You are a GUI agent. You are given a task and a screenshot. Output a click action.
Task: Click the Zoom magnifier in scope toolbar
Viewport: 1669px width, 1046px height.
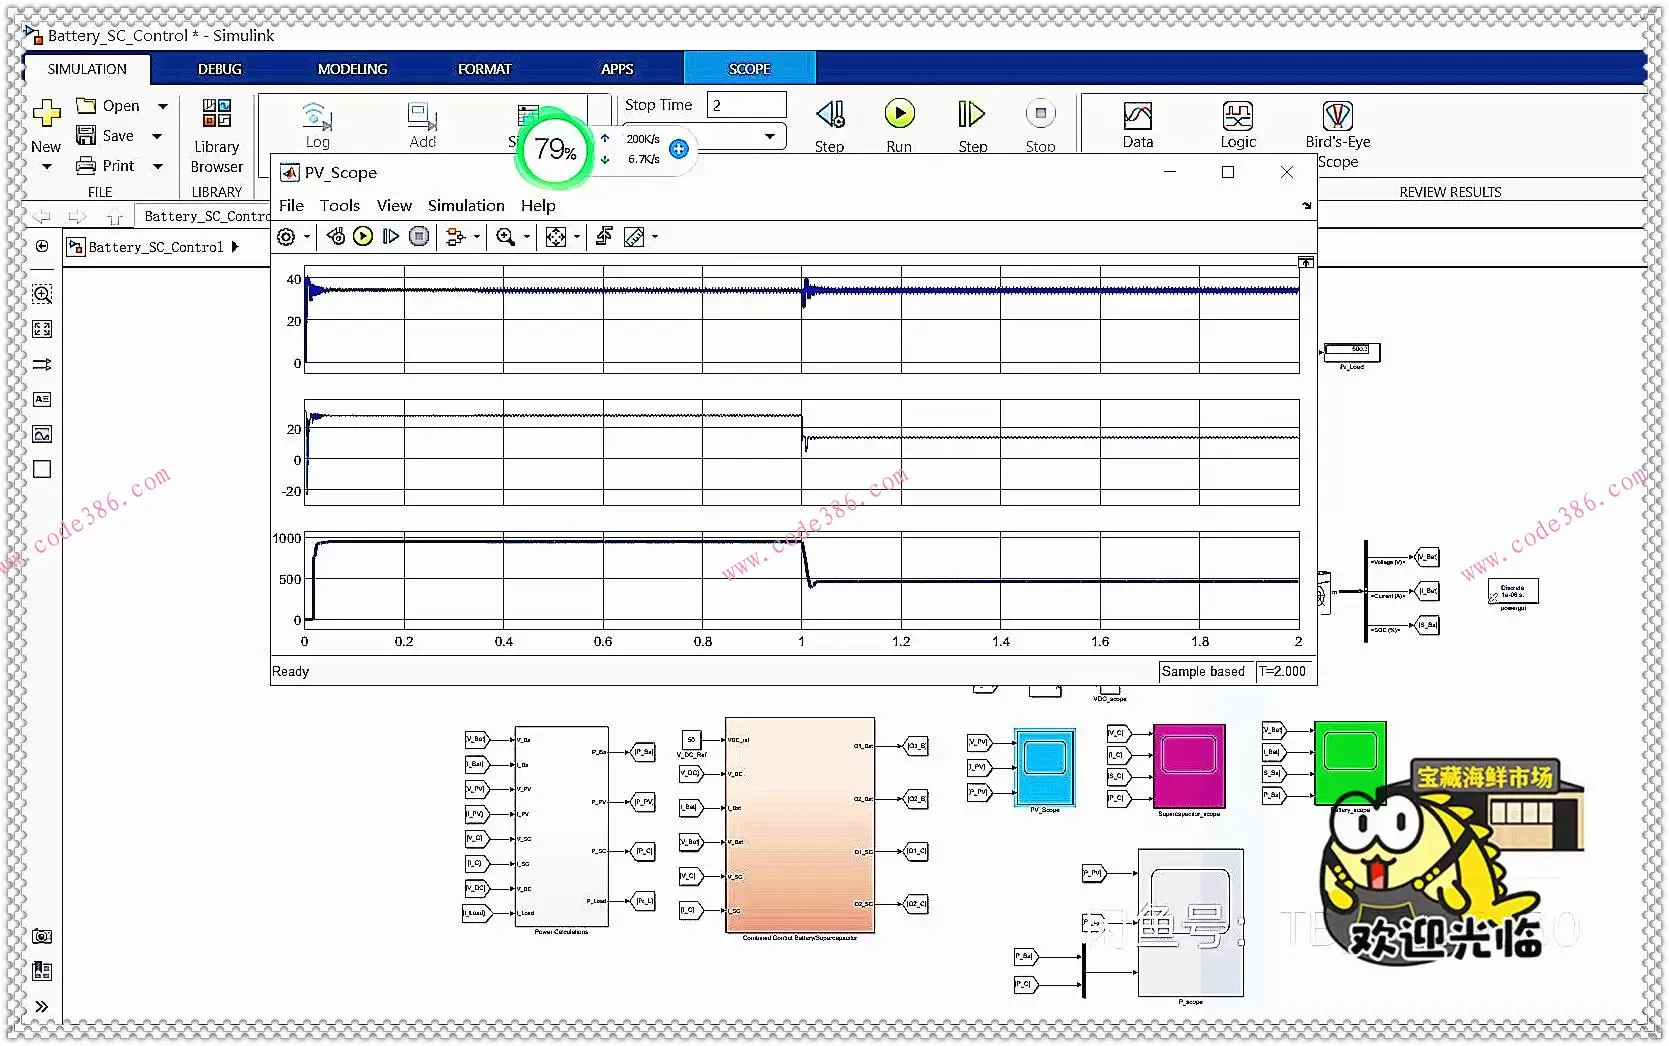(x=506, y=237)
